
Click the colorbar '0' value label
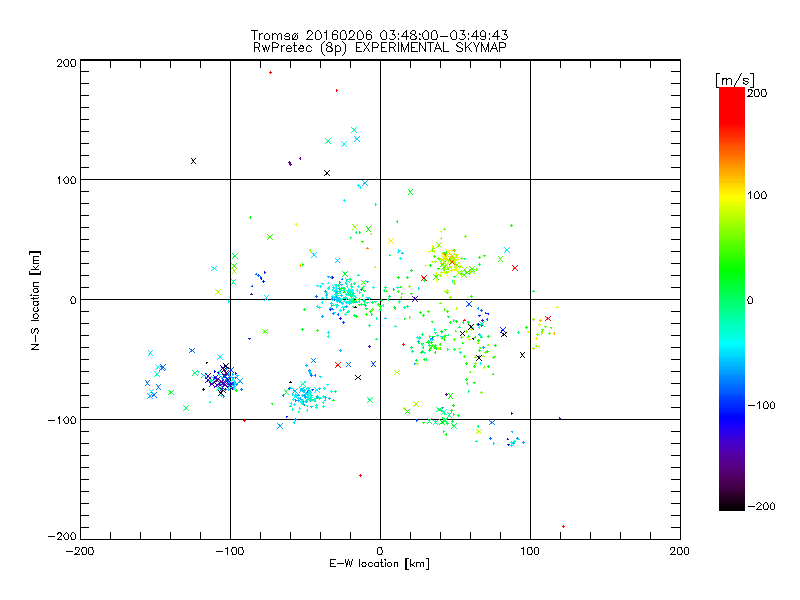[750, 301]
